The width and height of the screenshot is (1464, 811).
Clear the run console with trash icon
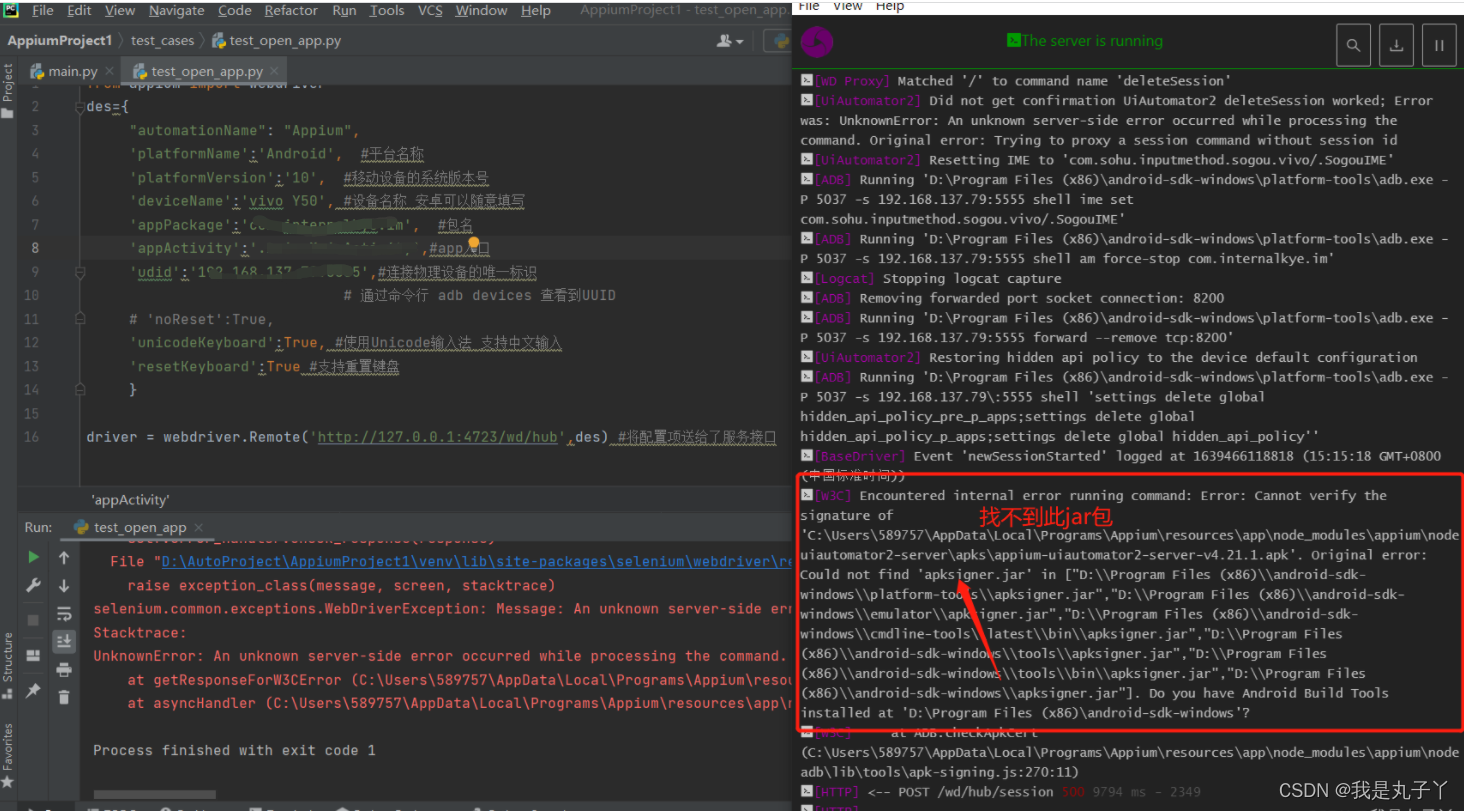point(64,696)
